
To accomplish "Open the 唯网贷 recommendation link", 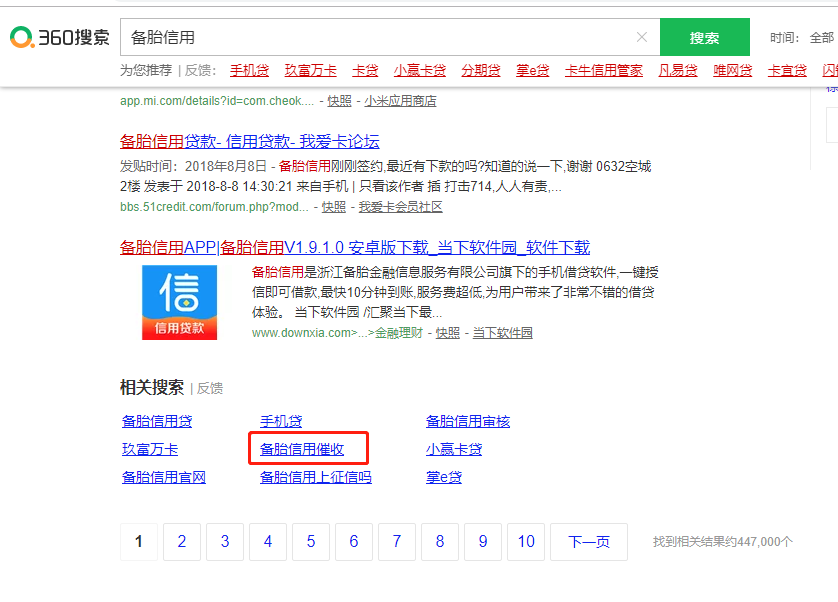I will coord(733,70).
